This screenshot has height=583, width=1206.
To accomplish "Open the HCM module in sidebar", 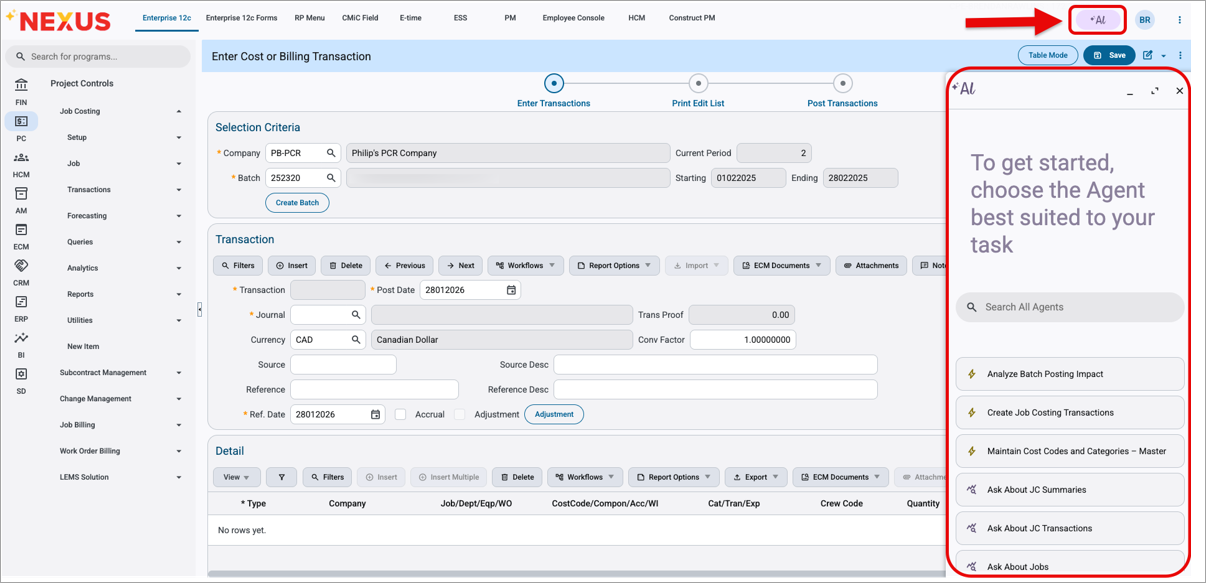I will 21,165.
